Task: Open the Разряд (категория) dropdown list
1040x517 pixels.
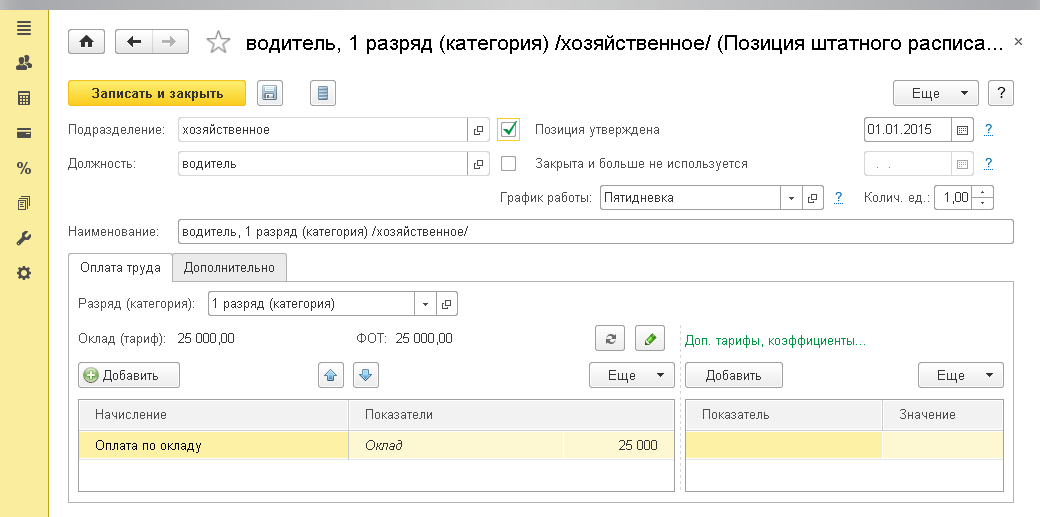Action: click(x=426, y=303)
